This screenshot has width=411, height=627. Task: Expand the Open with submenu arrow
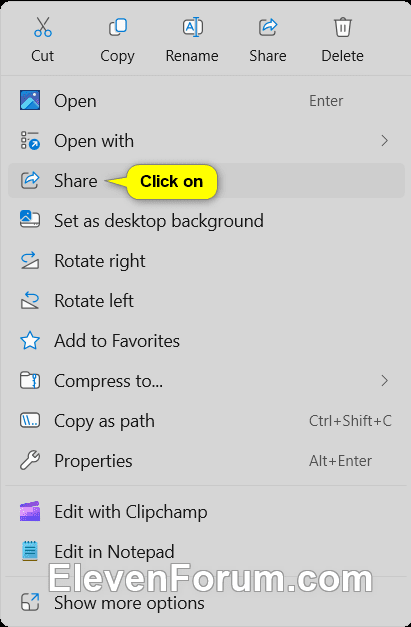click(385, 141)
